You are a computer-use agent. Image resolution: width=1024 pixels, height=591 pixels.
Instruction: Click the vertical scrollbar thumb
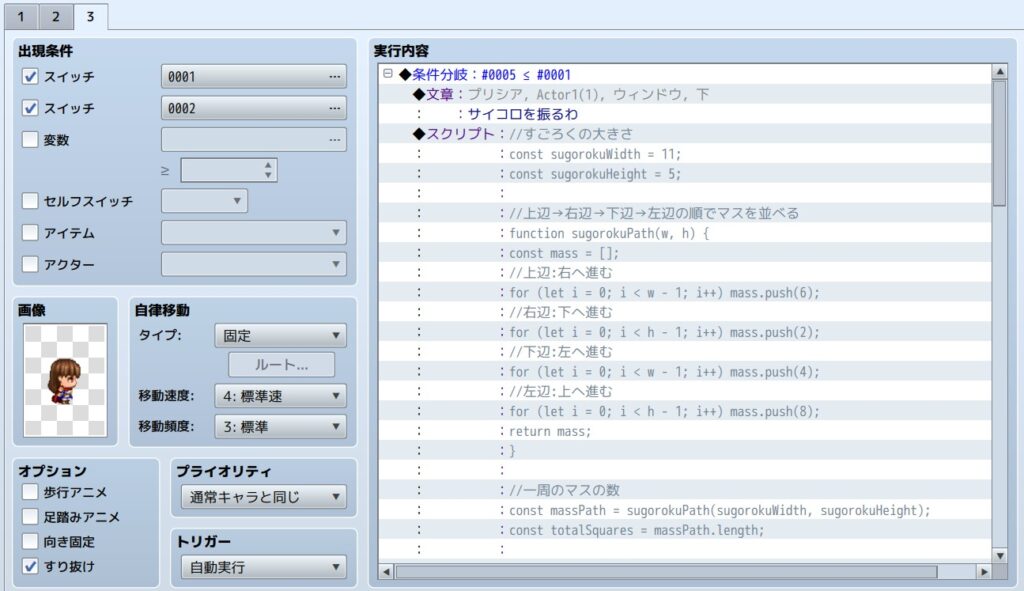[x=999, y=143]
